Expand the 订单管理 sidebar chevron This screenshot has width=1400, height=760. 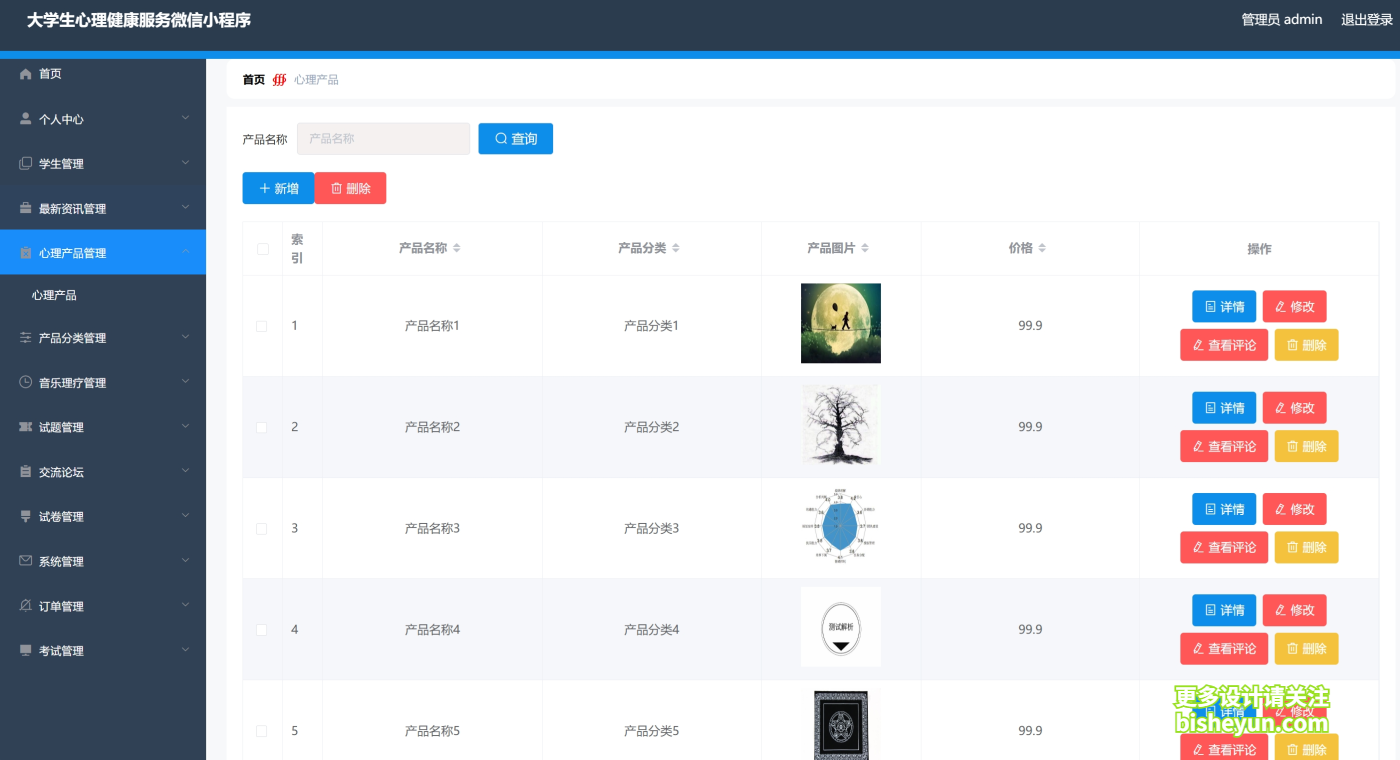185,606
